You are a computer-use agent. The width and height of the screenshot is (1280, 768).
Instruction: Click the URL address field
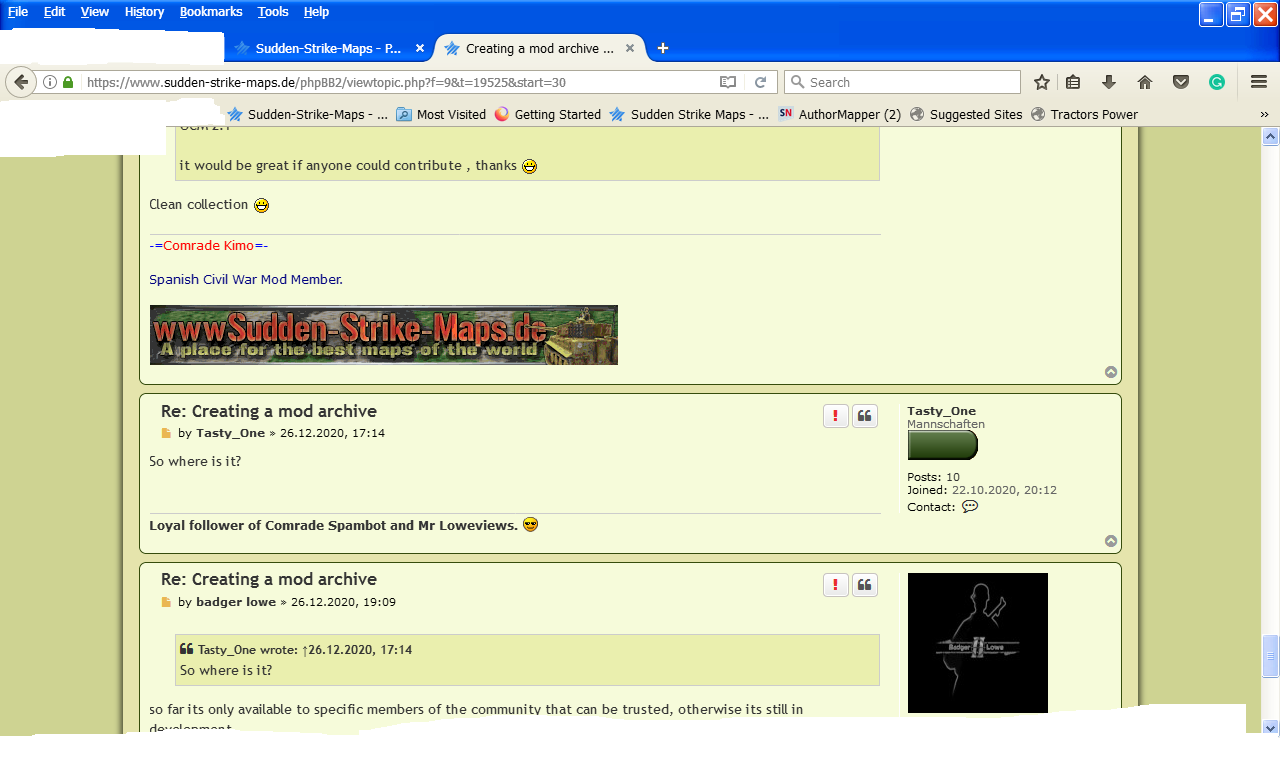[400, 82]
